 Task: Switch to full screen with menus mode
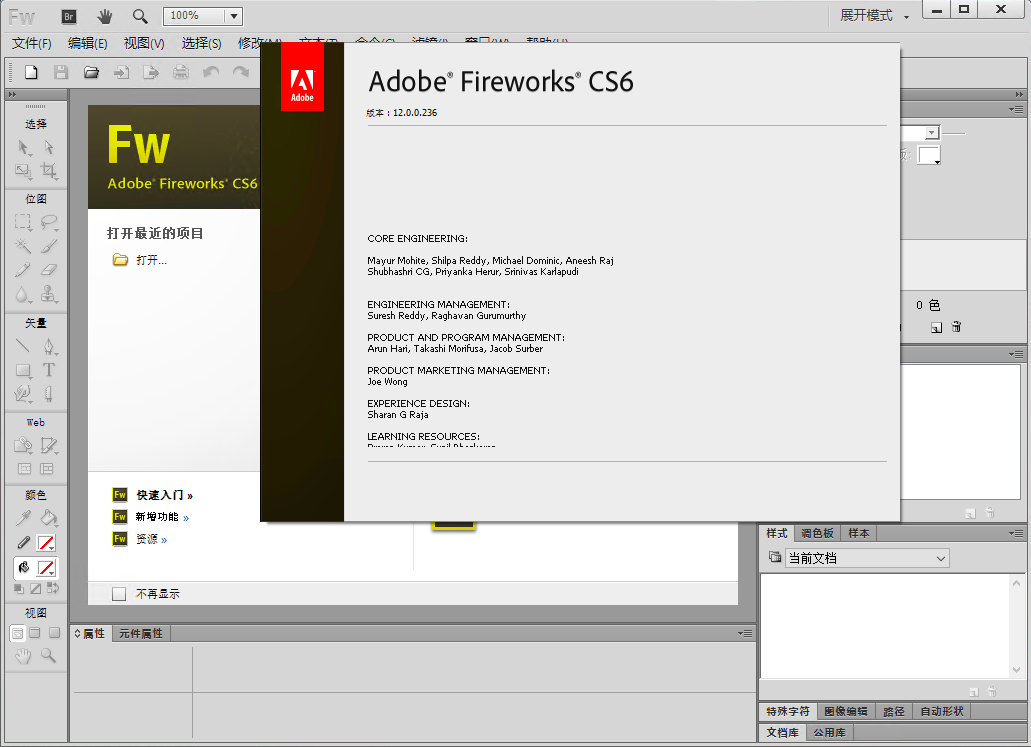click(x=35, y=633)
